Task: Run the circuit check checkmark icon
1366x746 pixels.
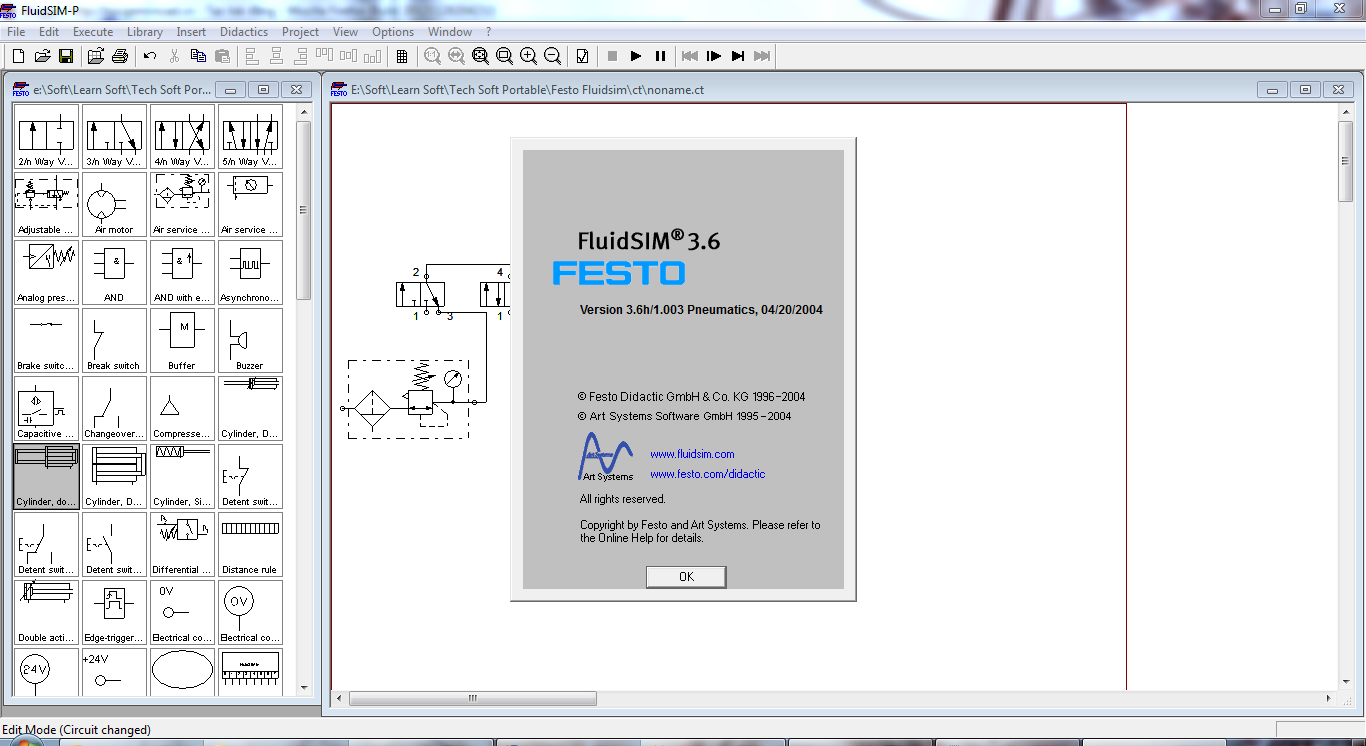Action: [x=582, y=56]
